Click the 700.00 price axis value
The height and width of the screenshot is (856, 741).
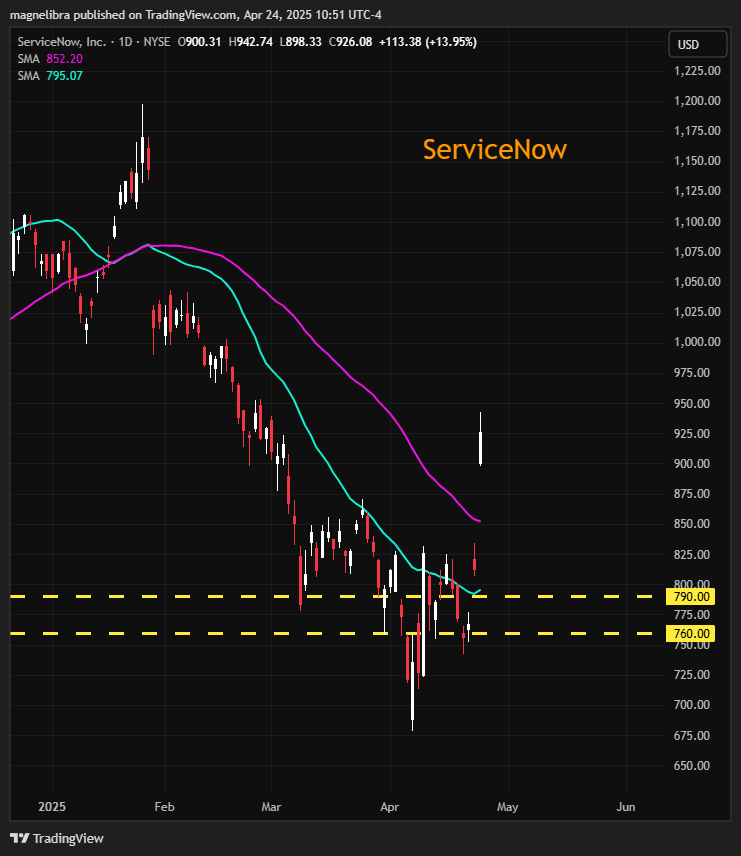click(692, 705)
